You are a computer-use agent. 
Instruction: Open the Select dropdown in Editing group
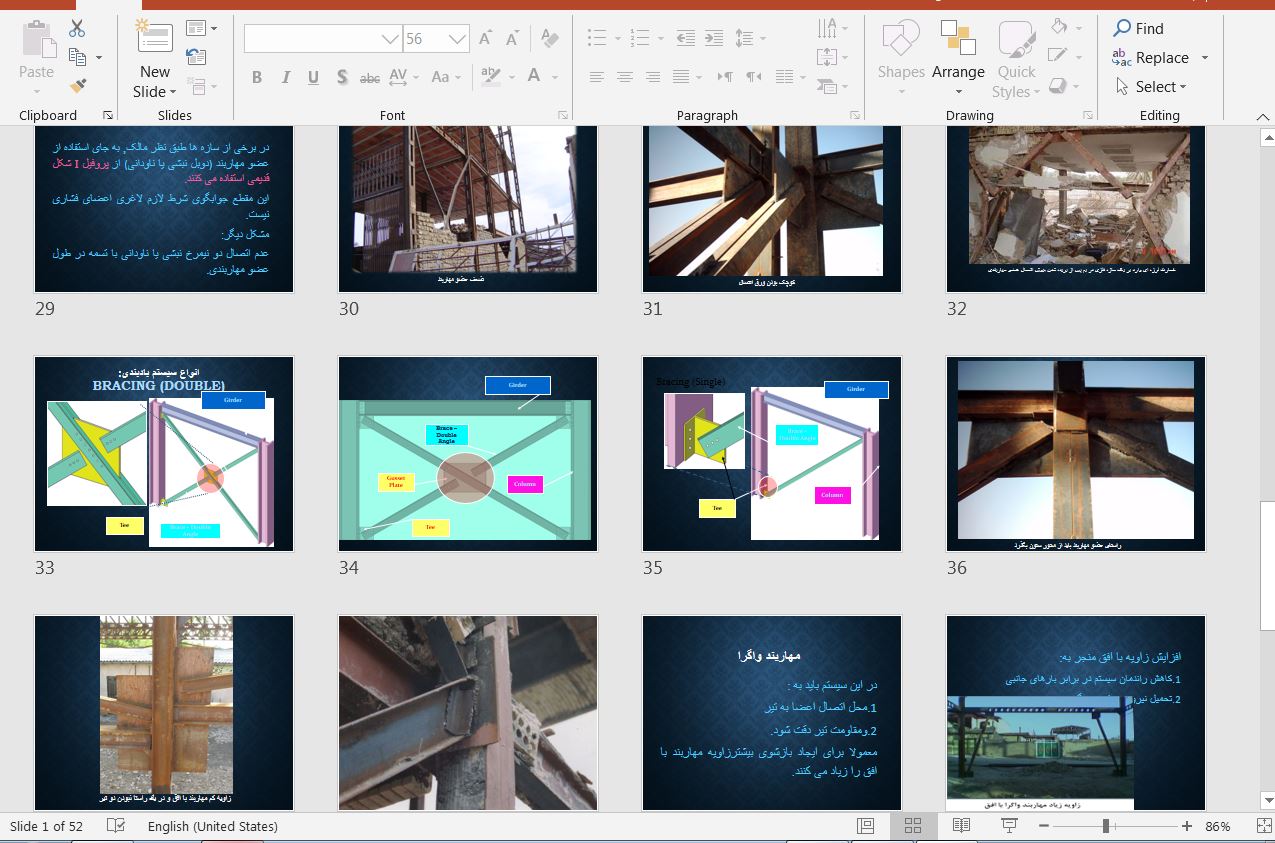click(1160, 87)
